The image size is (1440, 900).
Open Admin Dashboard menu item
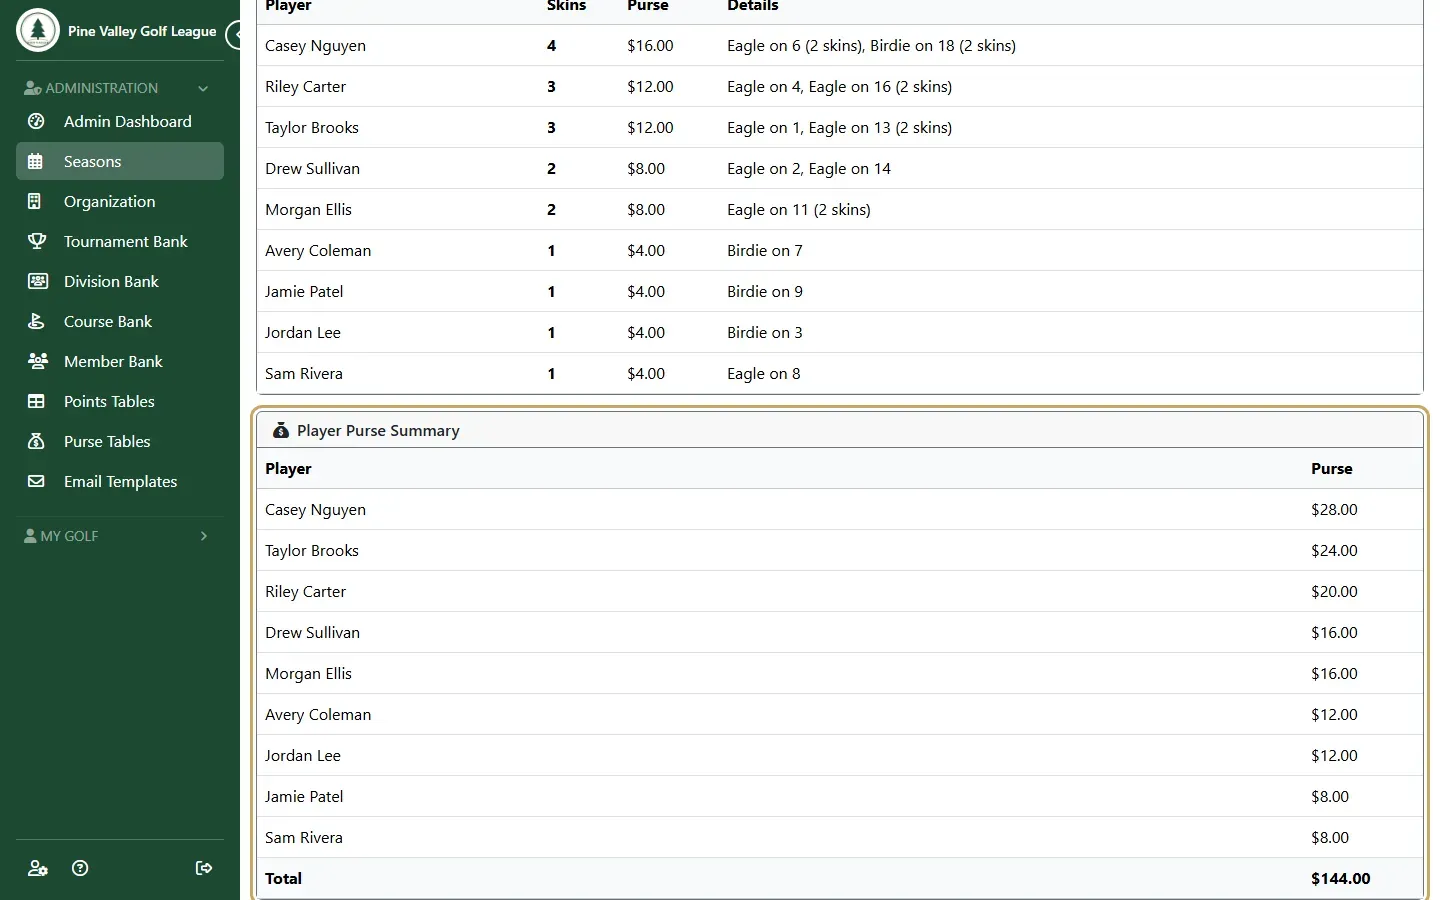pos(120,121)
